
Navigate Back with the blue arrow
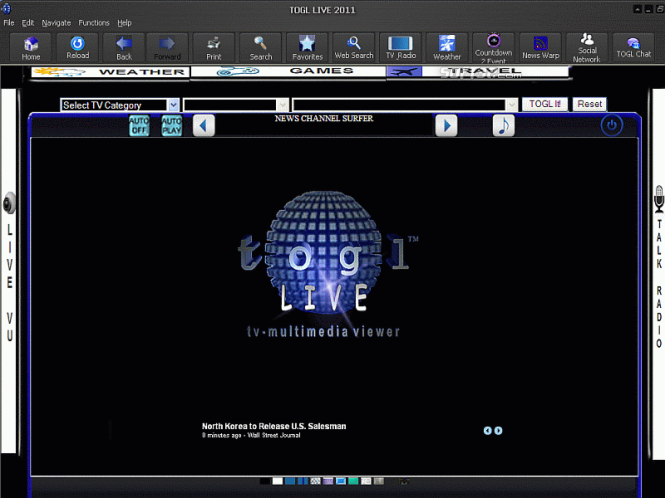(124, 48)
